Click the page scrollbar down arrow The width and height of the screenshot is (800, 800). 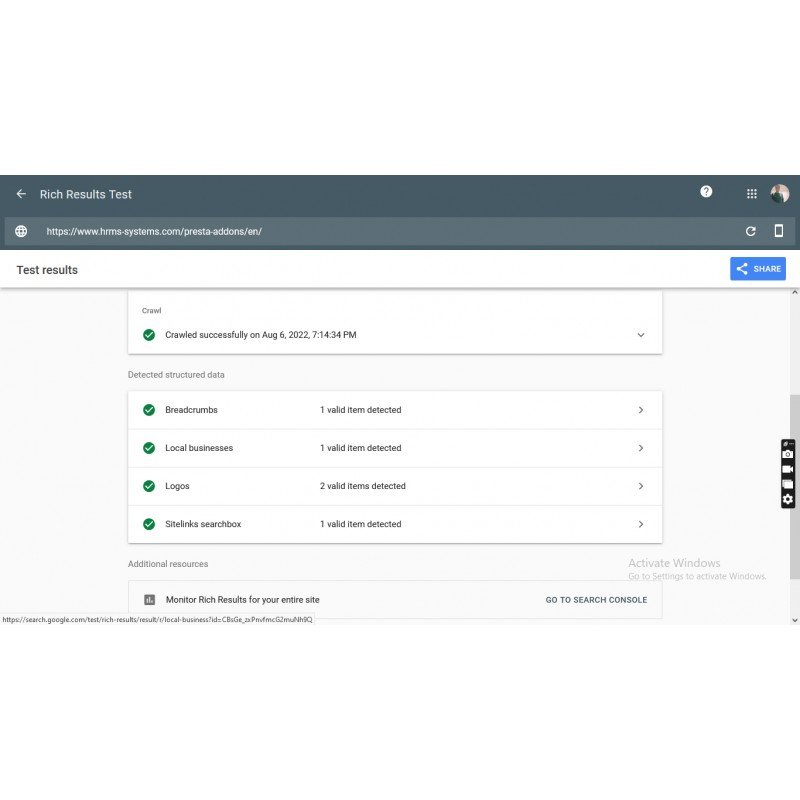coord(794,620)
